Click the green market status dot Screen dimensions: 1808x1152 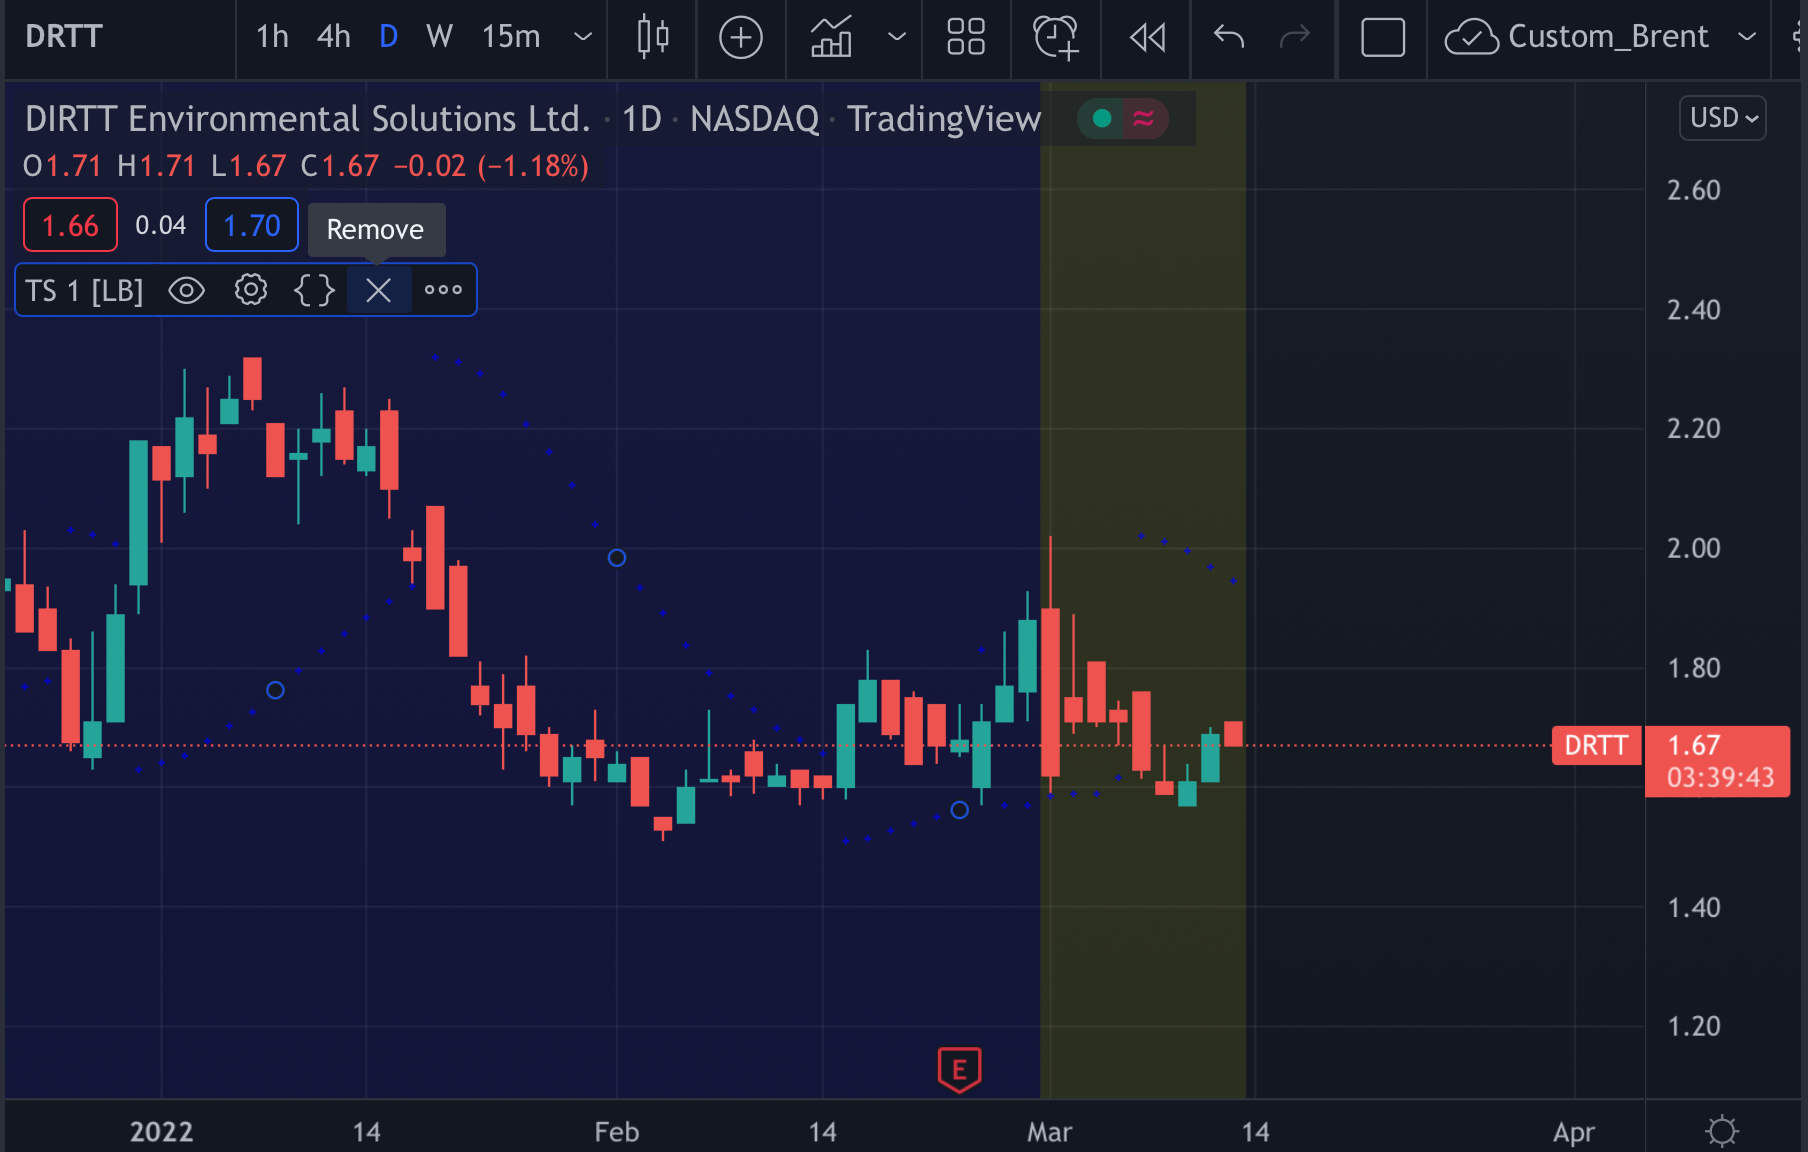[x=1102, y=119]
